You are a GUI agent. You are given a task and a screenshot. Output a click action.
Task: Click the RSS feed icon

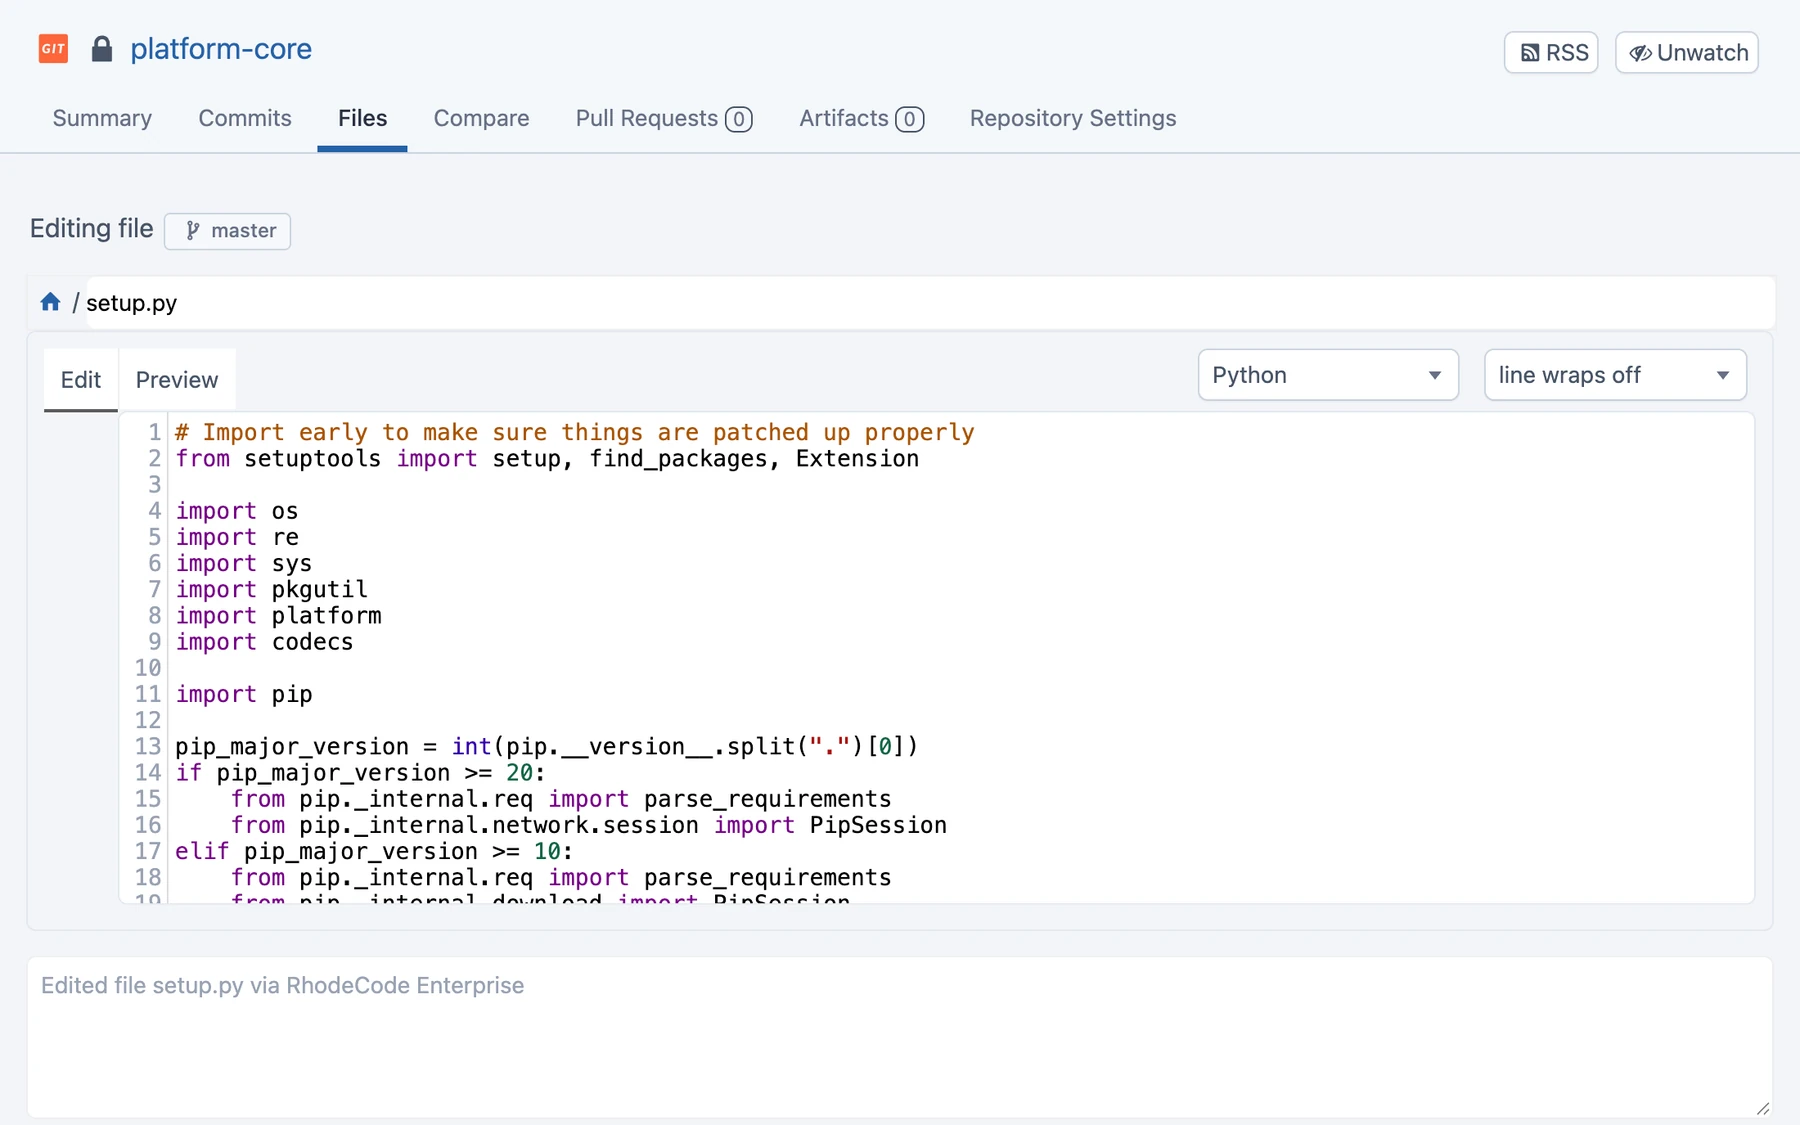(1530, 53)
